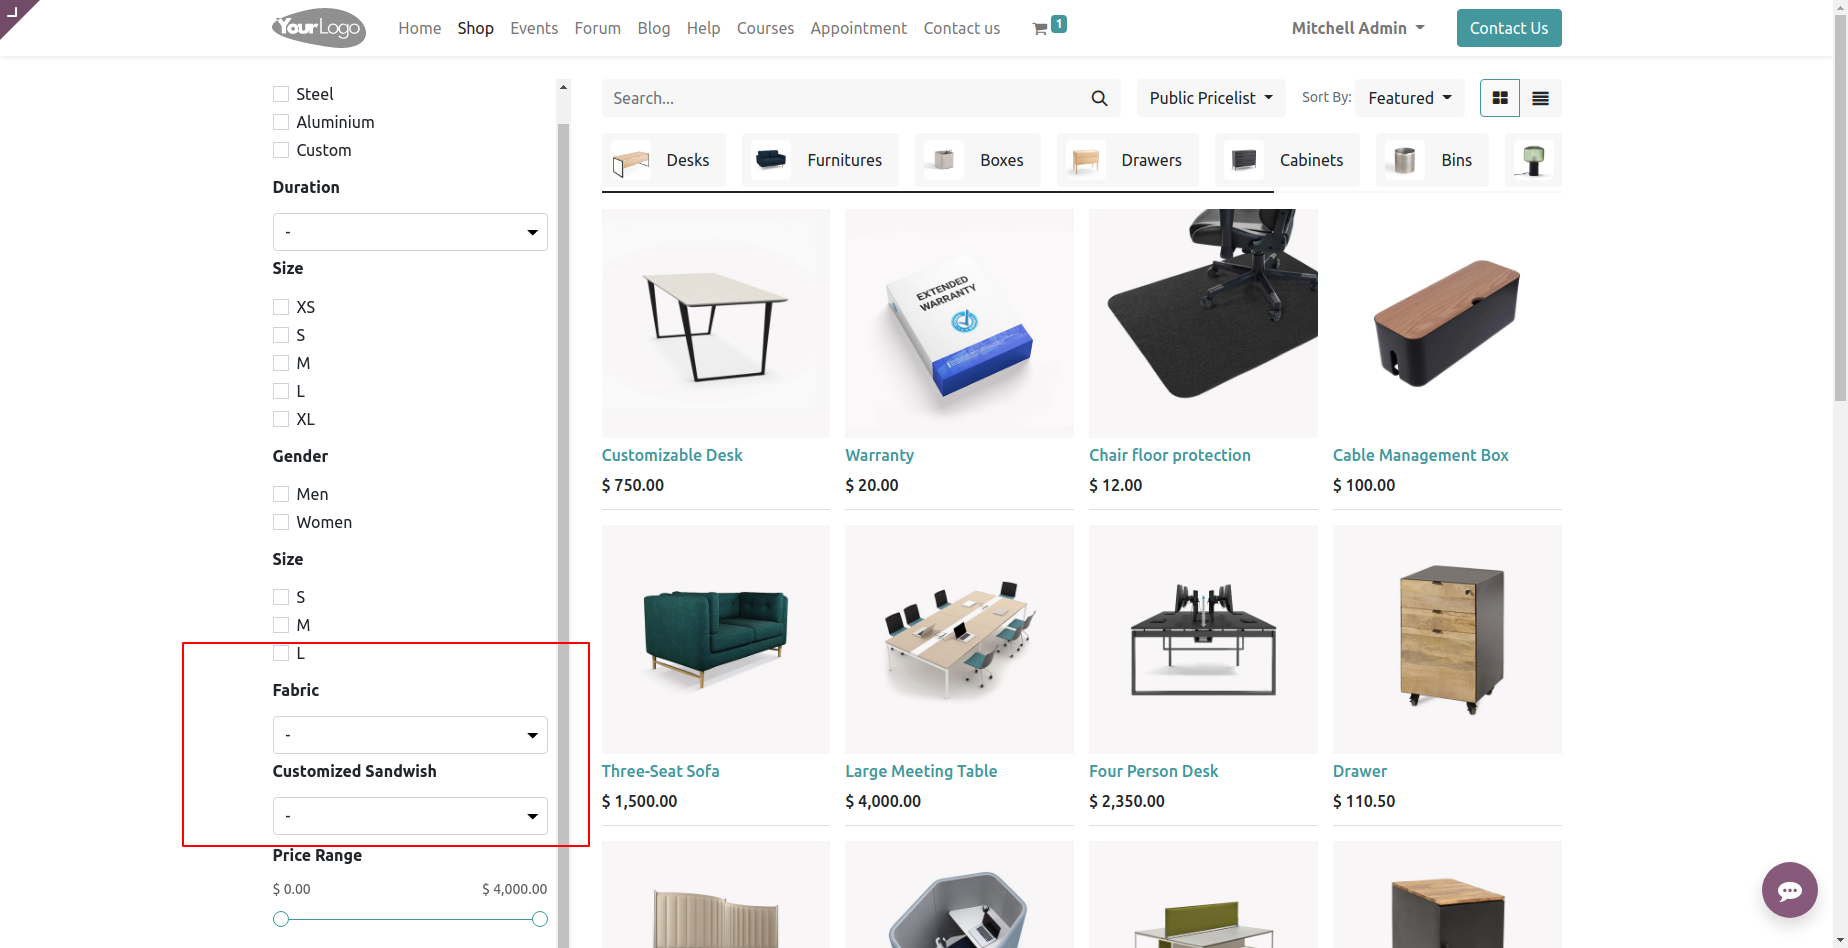The height and width of the screenshot is (948, 1848).
Task: Open the corner edit toggle icon
Action: [13, 12]
